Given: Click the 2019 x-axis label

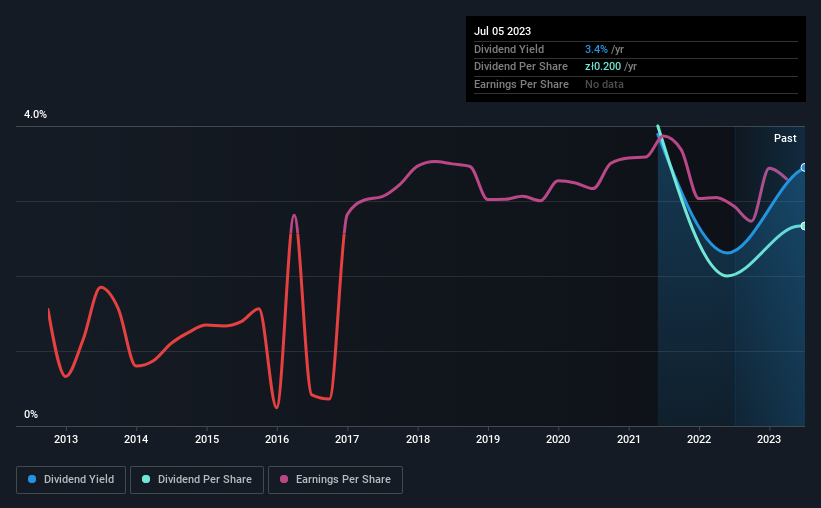Looking at the screenshot, I should pos(488,439).
